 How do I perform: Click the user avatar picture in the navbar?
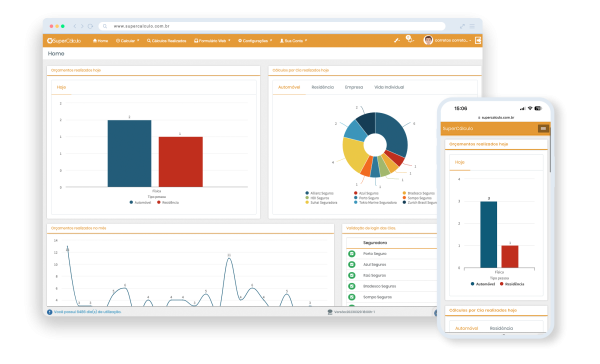pyautogui.click(x=428, y=40)
